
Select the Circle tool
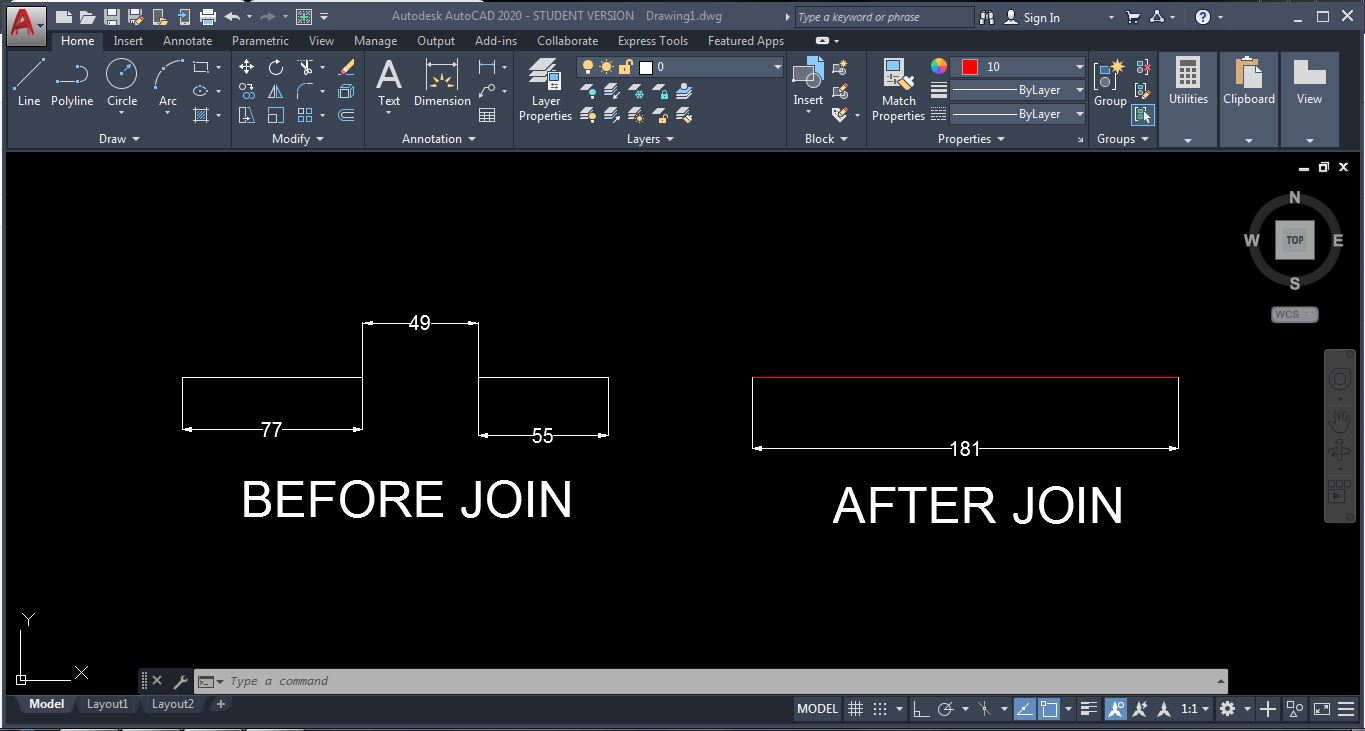[x=121, y=72]
